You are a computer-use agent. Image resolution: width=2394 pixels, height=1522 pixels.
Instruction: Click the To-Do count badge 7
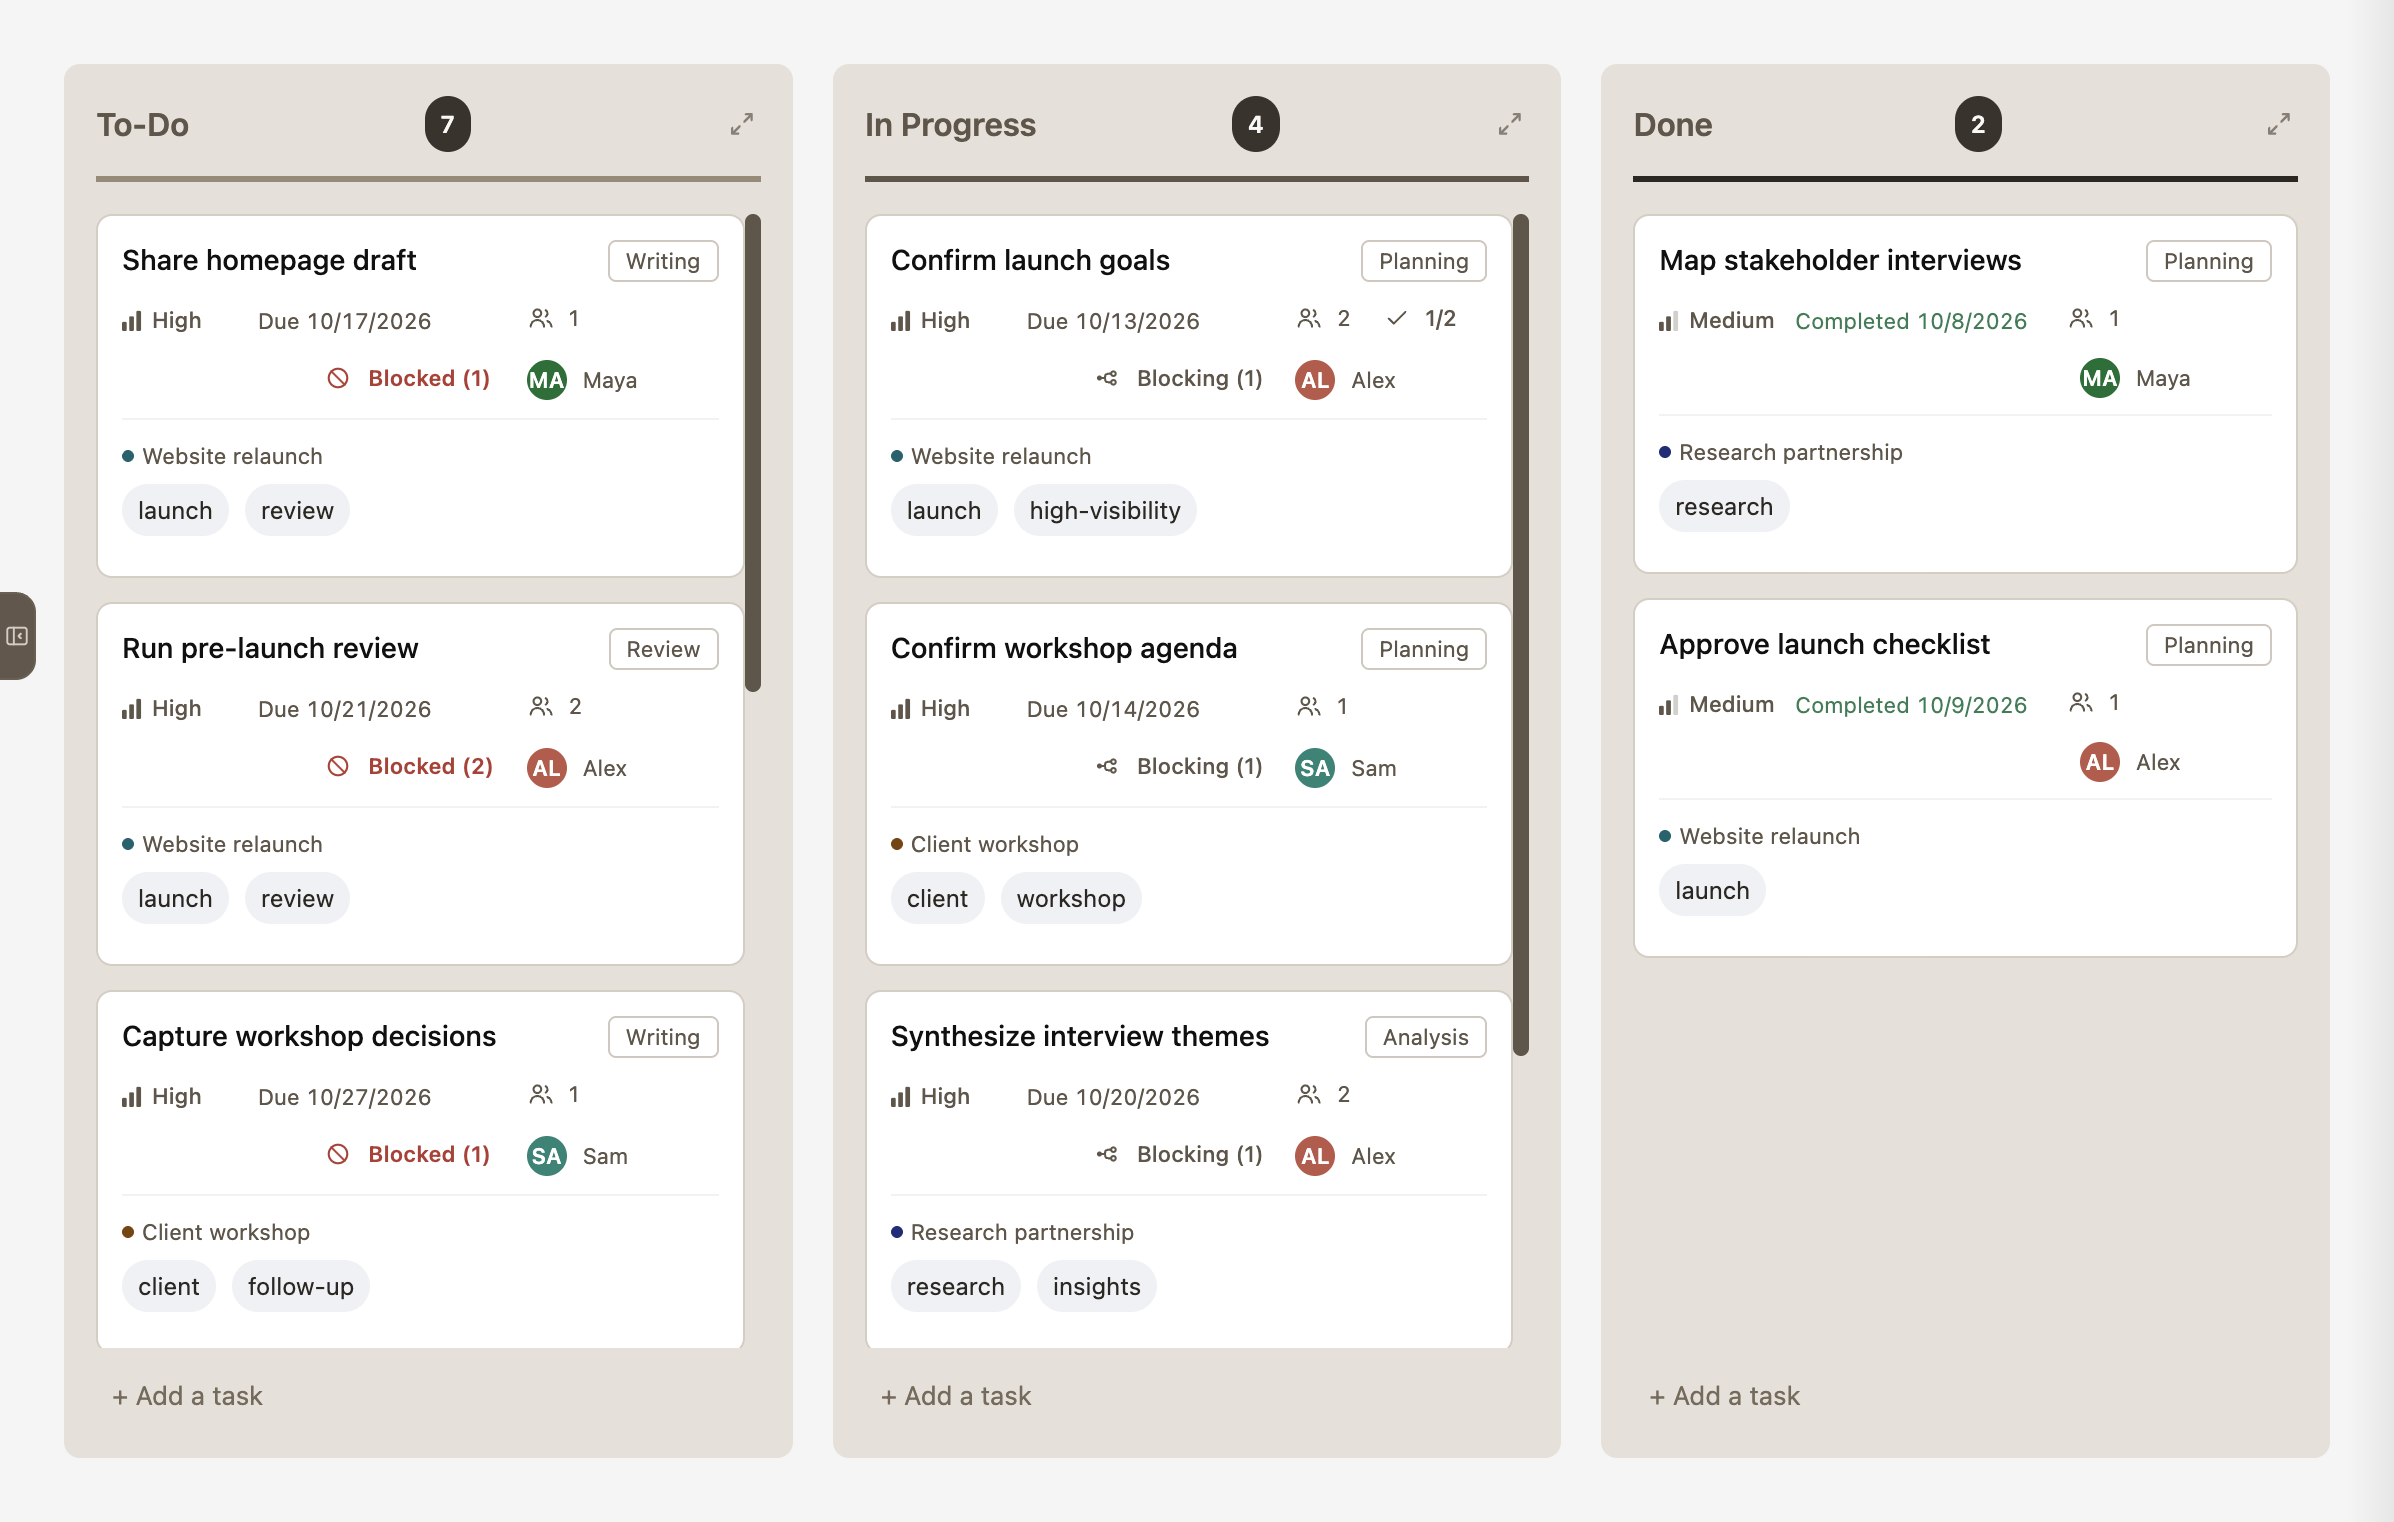447,124
